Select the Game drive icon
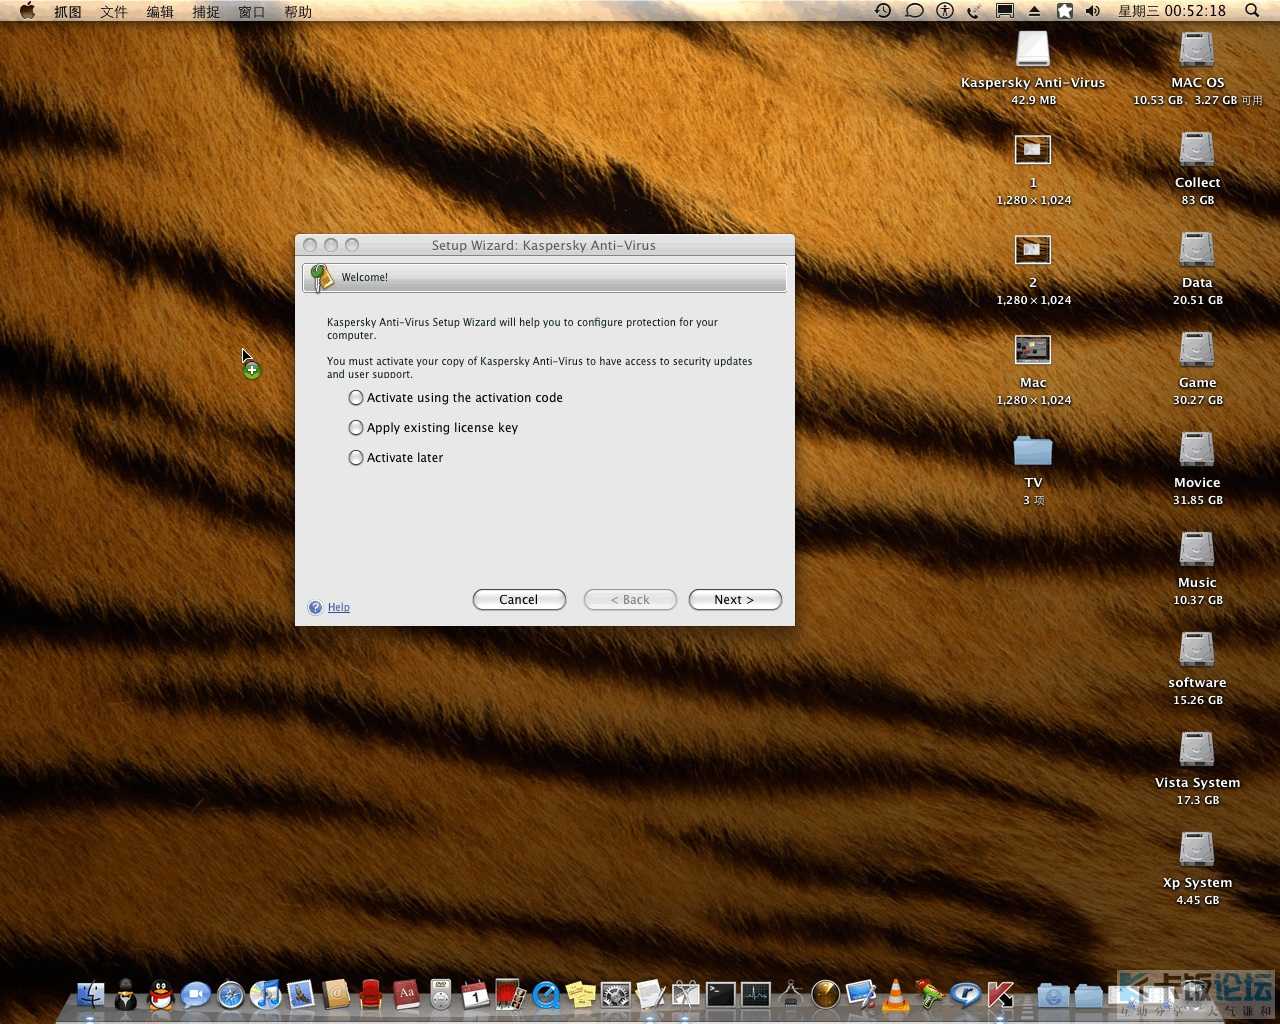 (x=1197, y=350)
